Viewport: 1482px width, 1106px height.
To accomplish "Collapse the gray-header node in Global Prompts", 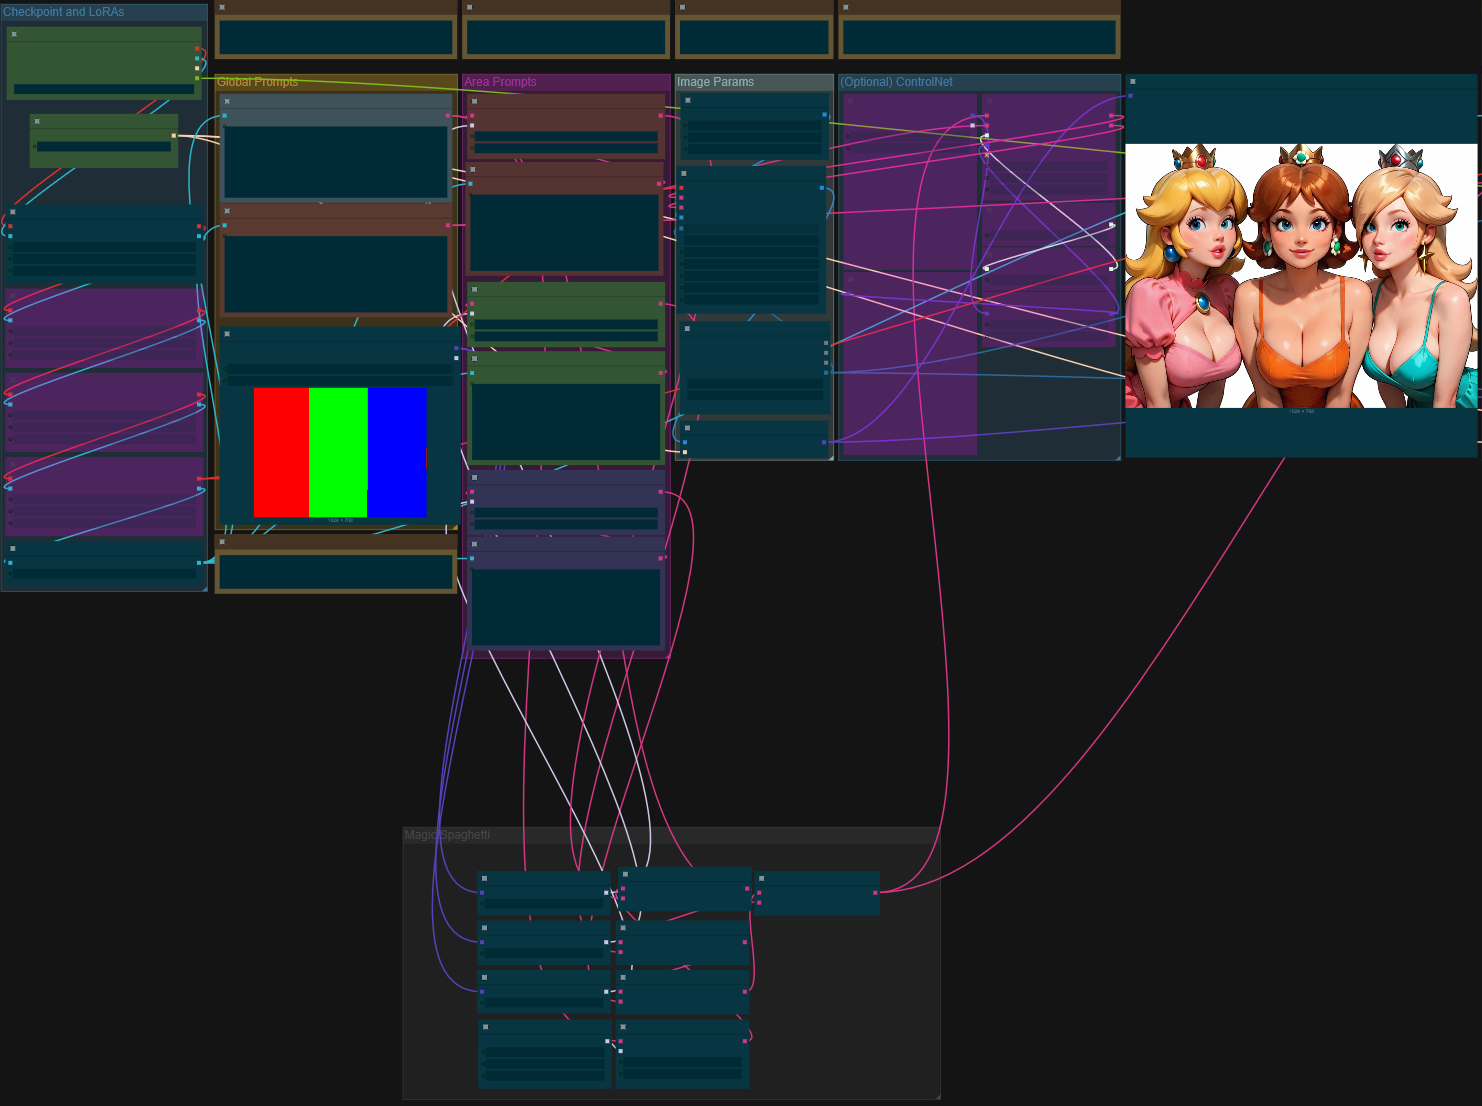I will point(227,101).
